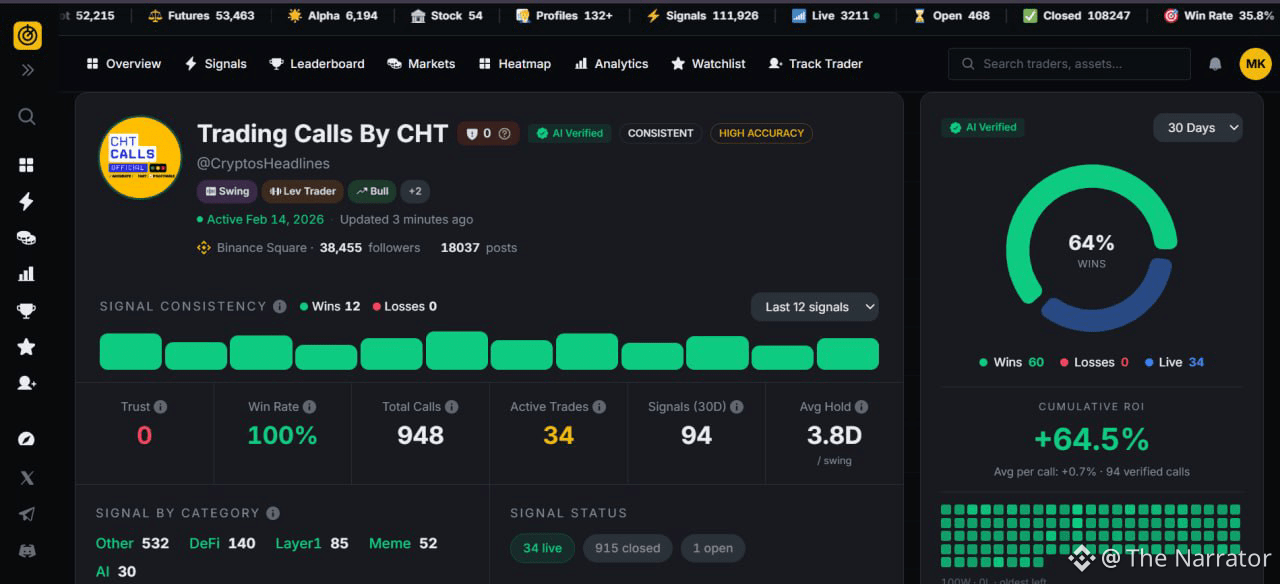Image resolution: width=1280 pixels, height=584 pixels.
Task: Select the Bull tag
Action: pyautogui.click(x=372, y=191)
